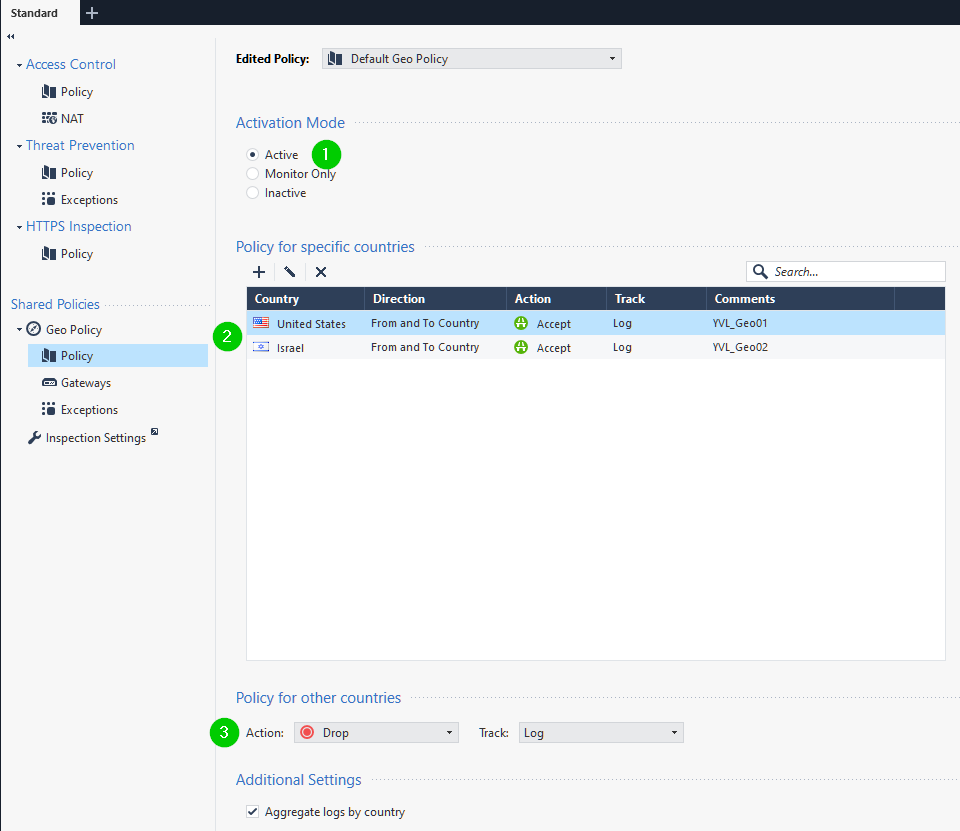This screenshot has width=960, height=831.
Task: Select Monitor Only activation mode
Action: [x=252, y=174]
